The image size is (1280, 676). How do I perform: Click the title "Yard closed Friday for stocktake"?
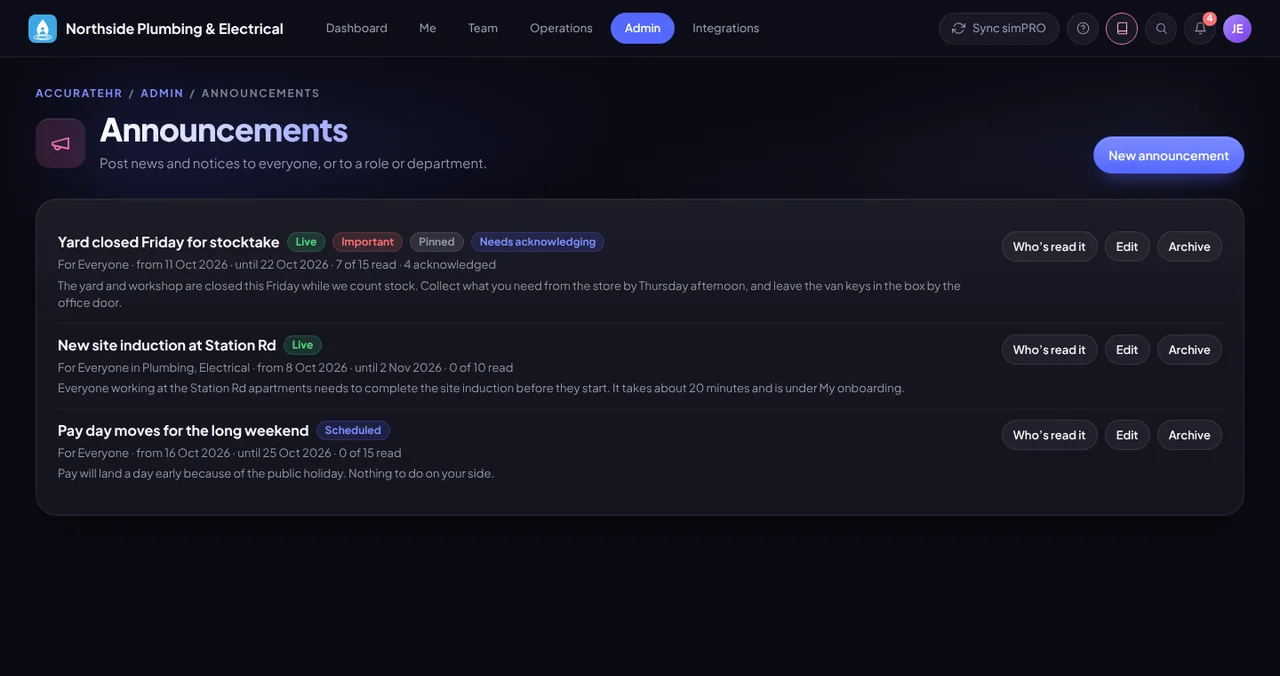click(x=169, y=242)
